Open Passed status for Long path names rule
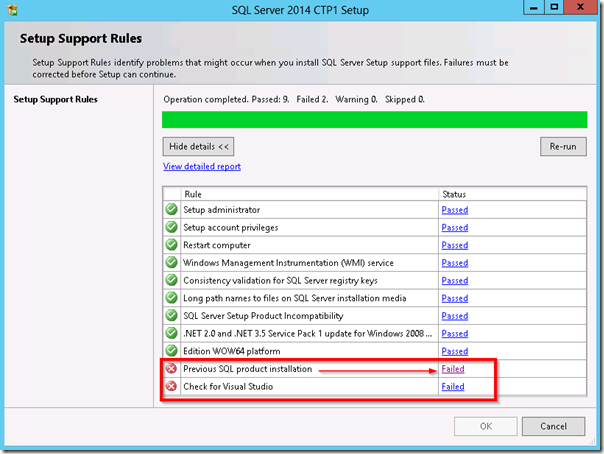Viewport: 604px width, 454px height. tap(455, 298)
